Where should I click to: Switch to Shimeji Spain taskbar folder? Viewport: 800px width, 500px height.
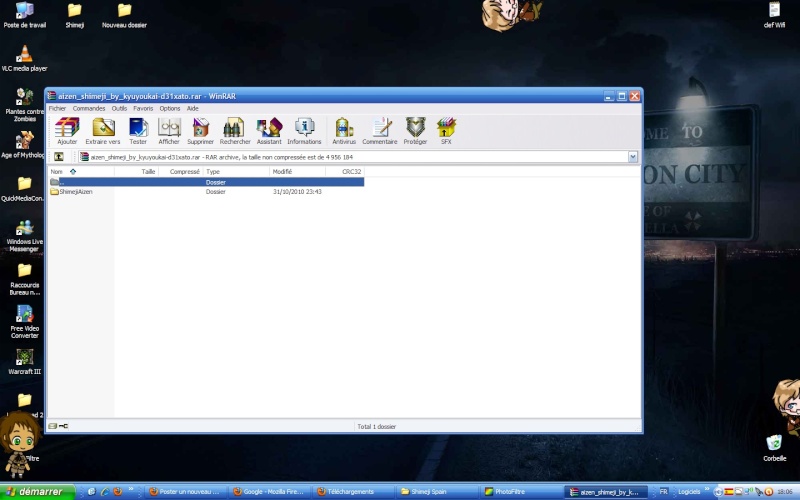pyautogui.click(x=437, y=492)
